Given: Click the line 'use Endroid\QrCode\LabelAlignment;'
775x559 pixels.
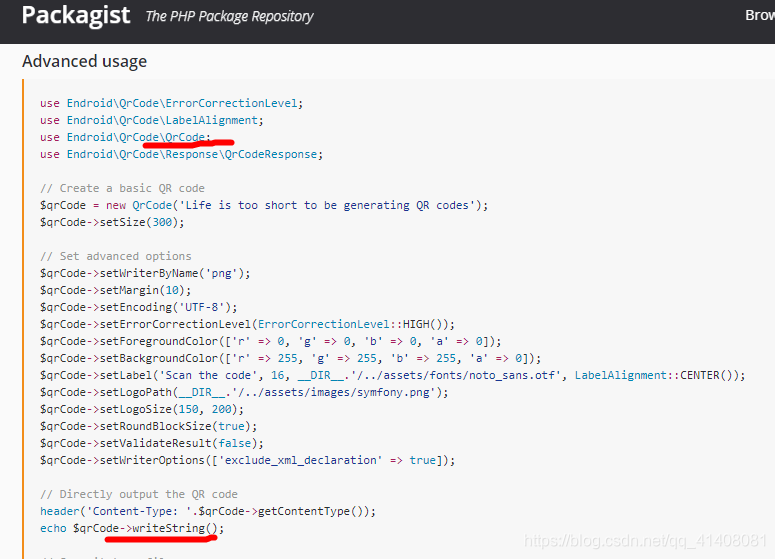Looking at the screenshot, I should (x=152, y=120).
